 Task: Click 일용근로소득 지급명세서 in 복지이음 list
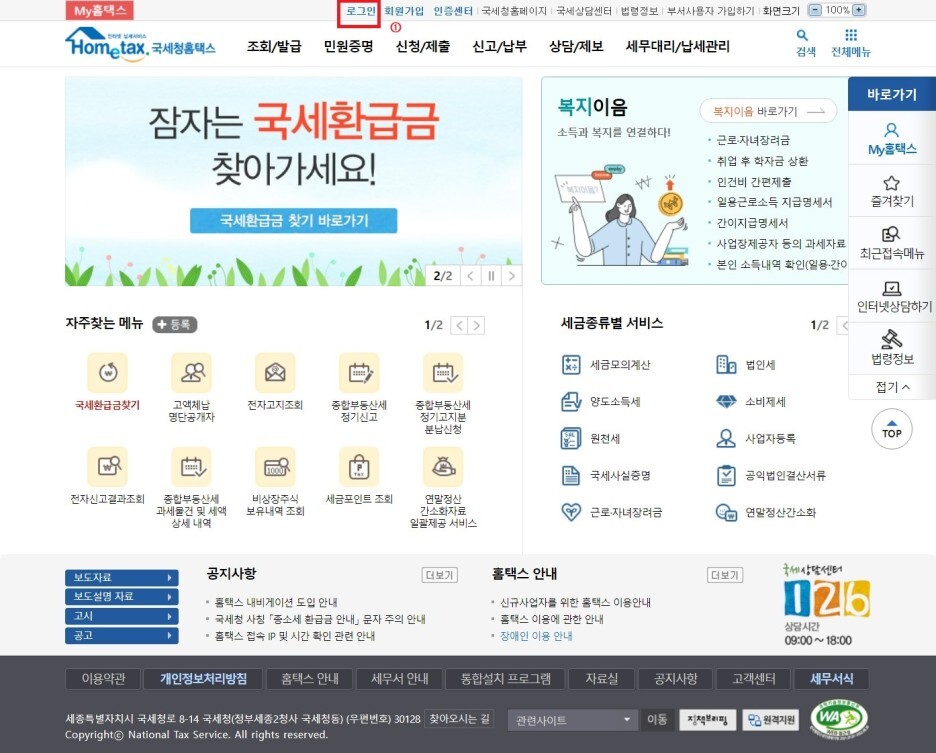point(774,202)
